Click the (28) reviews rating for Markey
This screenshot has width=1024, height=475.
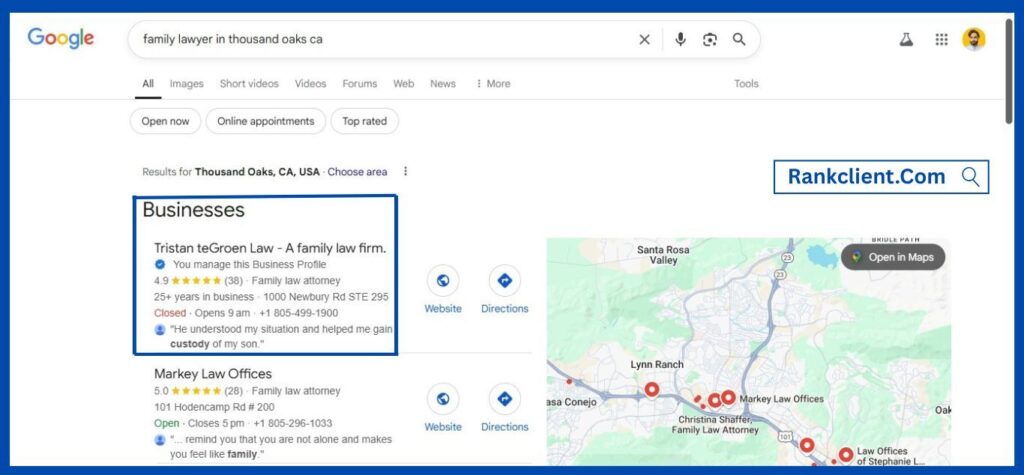pyautogui.click(x=233, y=391)
